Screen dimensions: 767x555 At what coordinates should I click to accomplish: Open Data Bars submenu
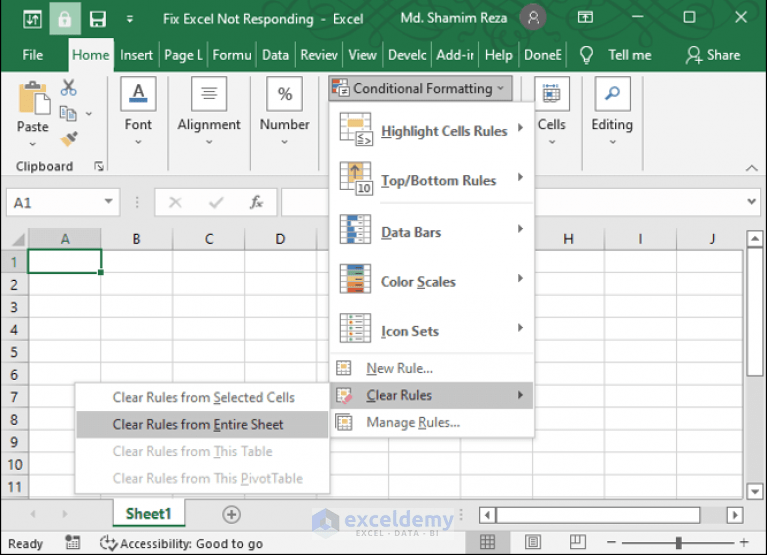432,232
